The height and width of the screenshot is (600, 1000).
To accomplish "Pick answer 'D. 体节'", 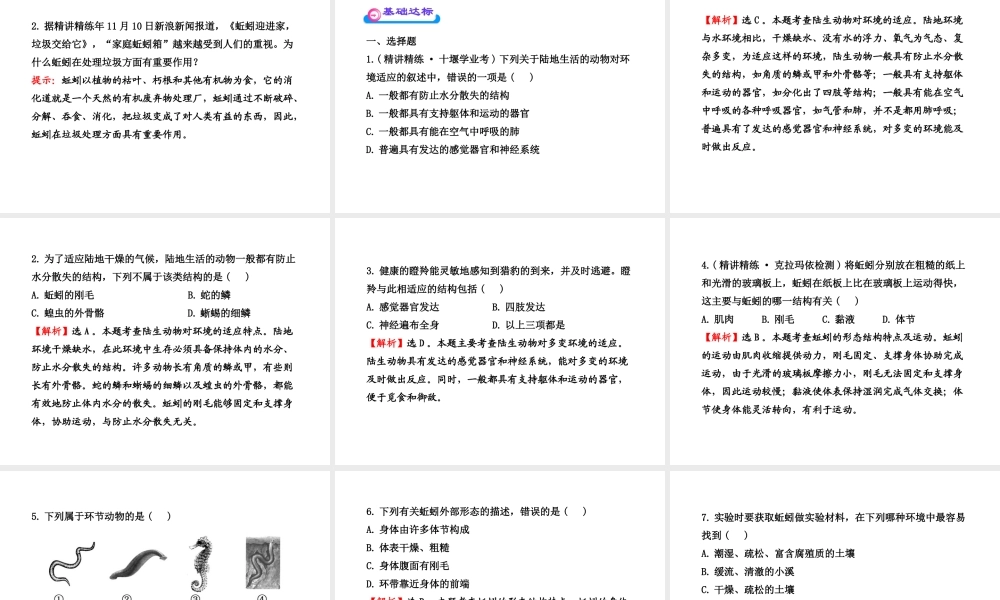I will [x=899, y=319].
